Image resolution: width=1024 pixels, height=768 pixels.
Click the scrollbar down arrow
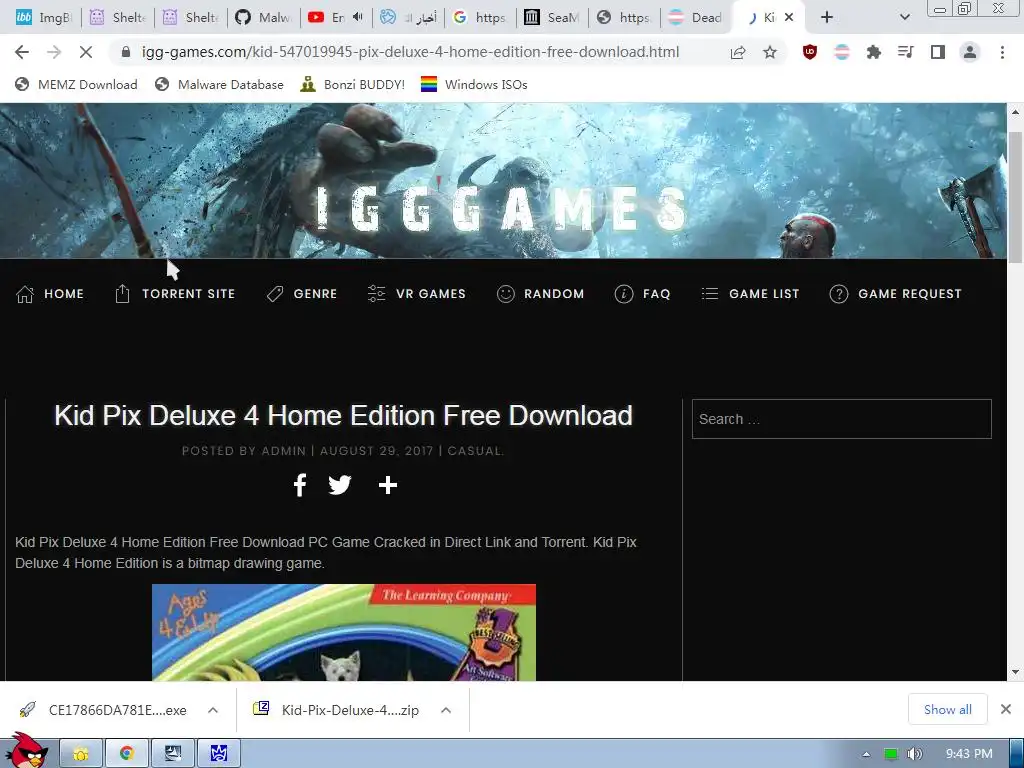pos(1015,672)
